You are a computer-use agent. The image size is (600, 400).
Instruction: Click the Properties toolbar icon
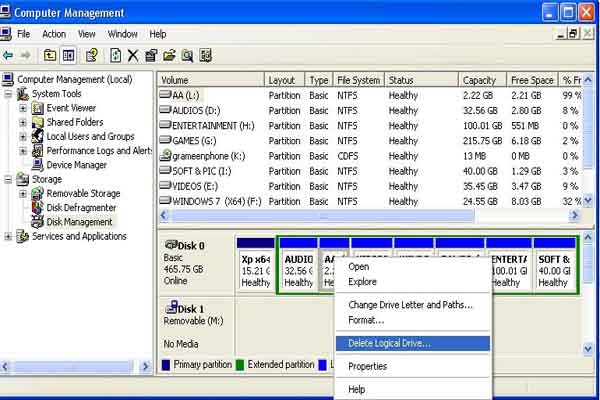pos(151,55)
